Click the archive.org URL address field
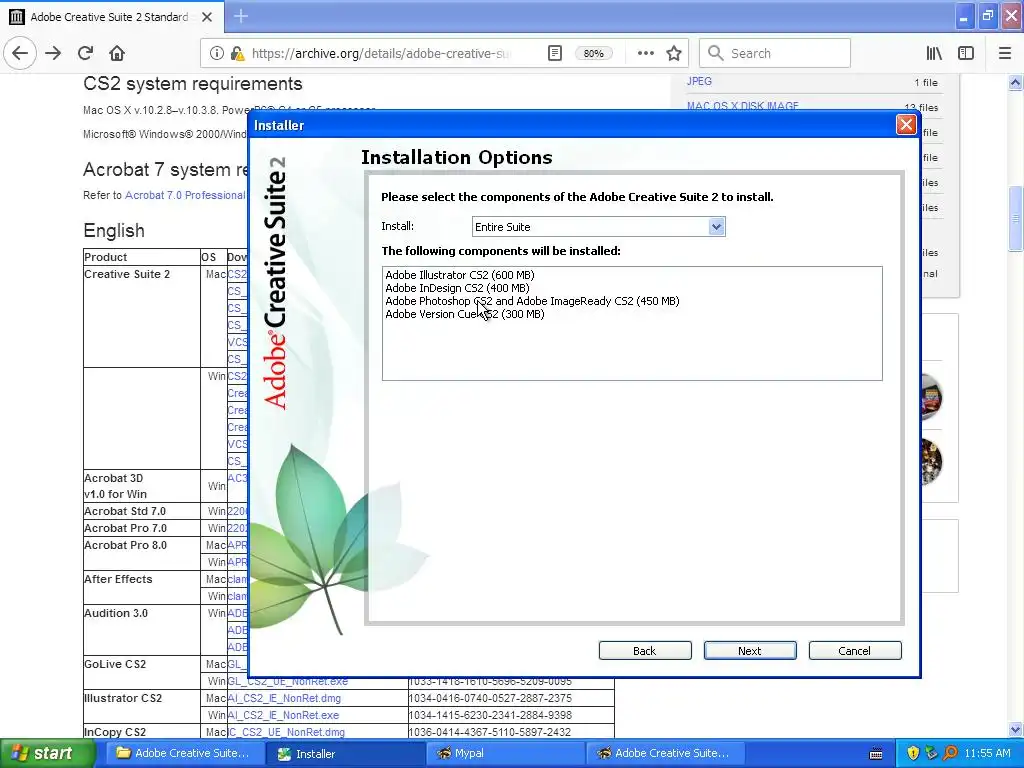1024x768 pixels. [x=381, y=54]
